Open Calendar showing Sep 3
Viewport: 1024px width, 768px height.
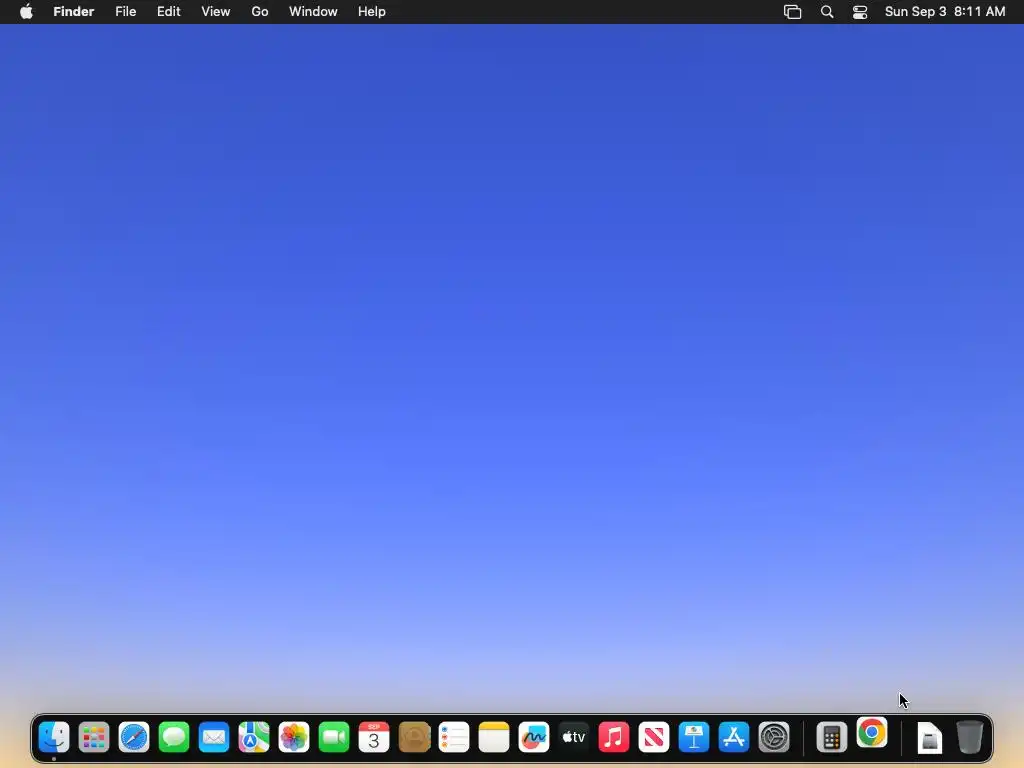(x=374, y=738)
